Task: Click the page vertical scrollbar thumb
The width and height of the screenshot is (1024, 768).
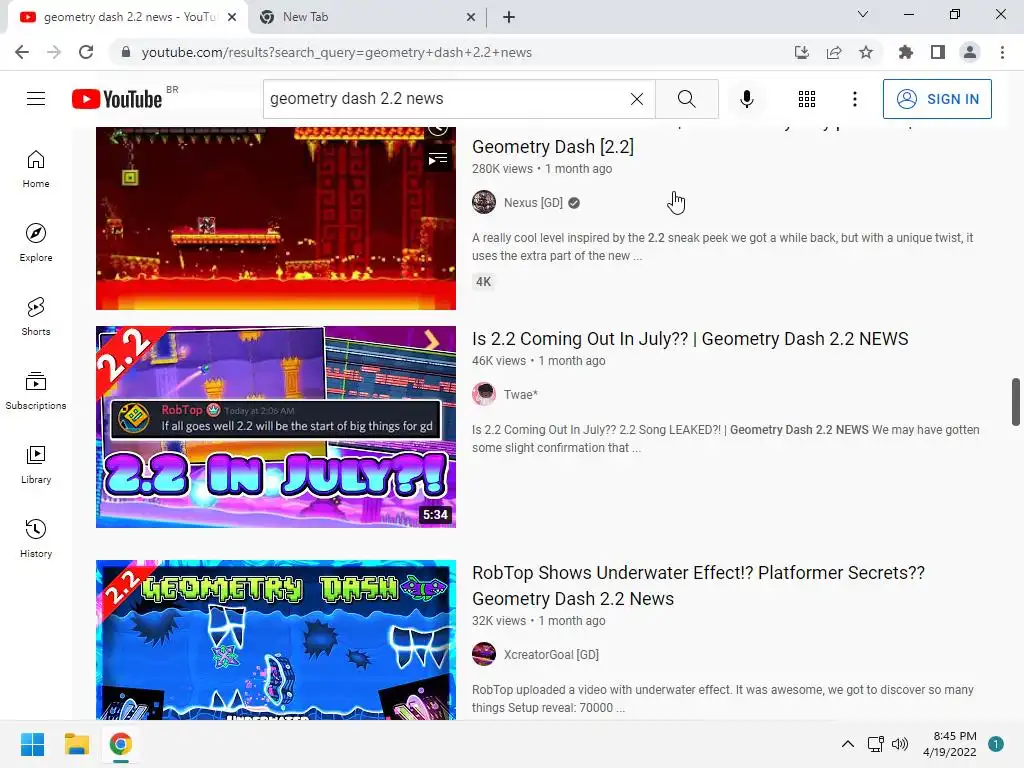Action: pyautogui.click(x=1016, y=402)
